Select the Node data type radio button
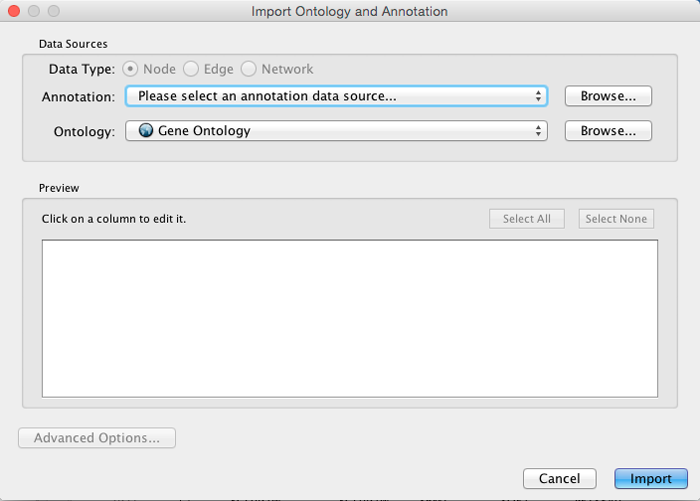This screenshot has height=501, width=700. (130, 69)
